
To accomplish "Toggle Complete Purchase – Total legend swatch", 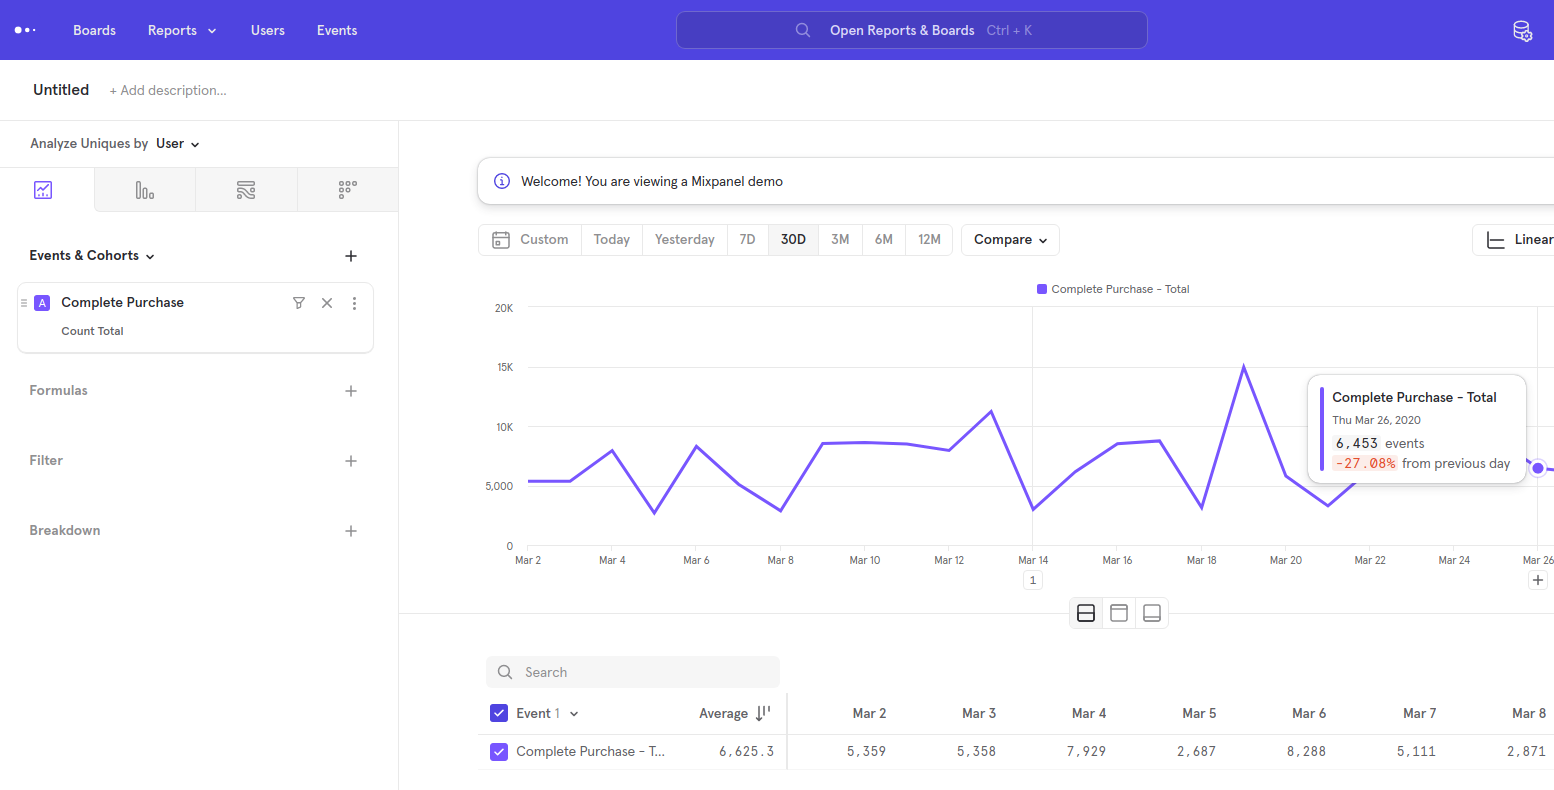I will tap(1042, 289).
